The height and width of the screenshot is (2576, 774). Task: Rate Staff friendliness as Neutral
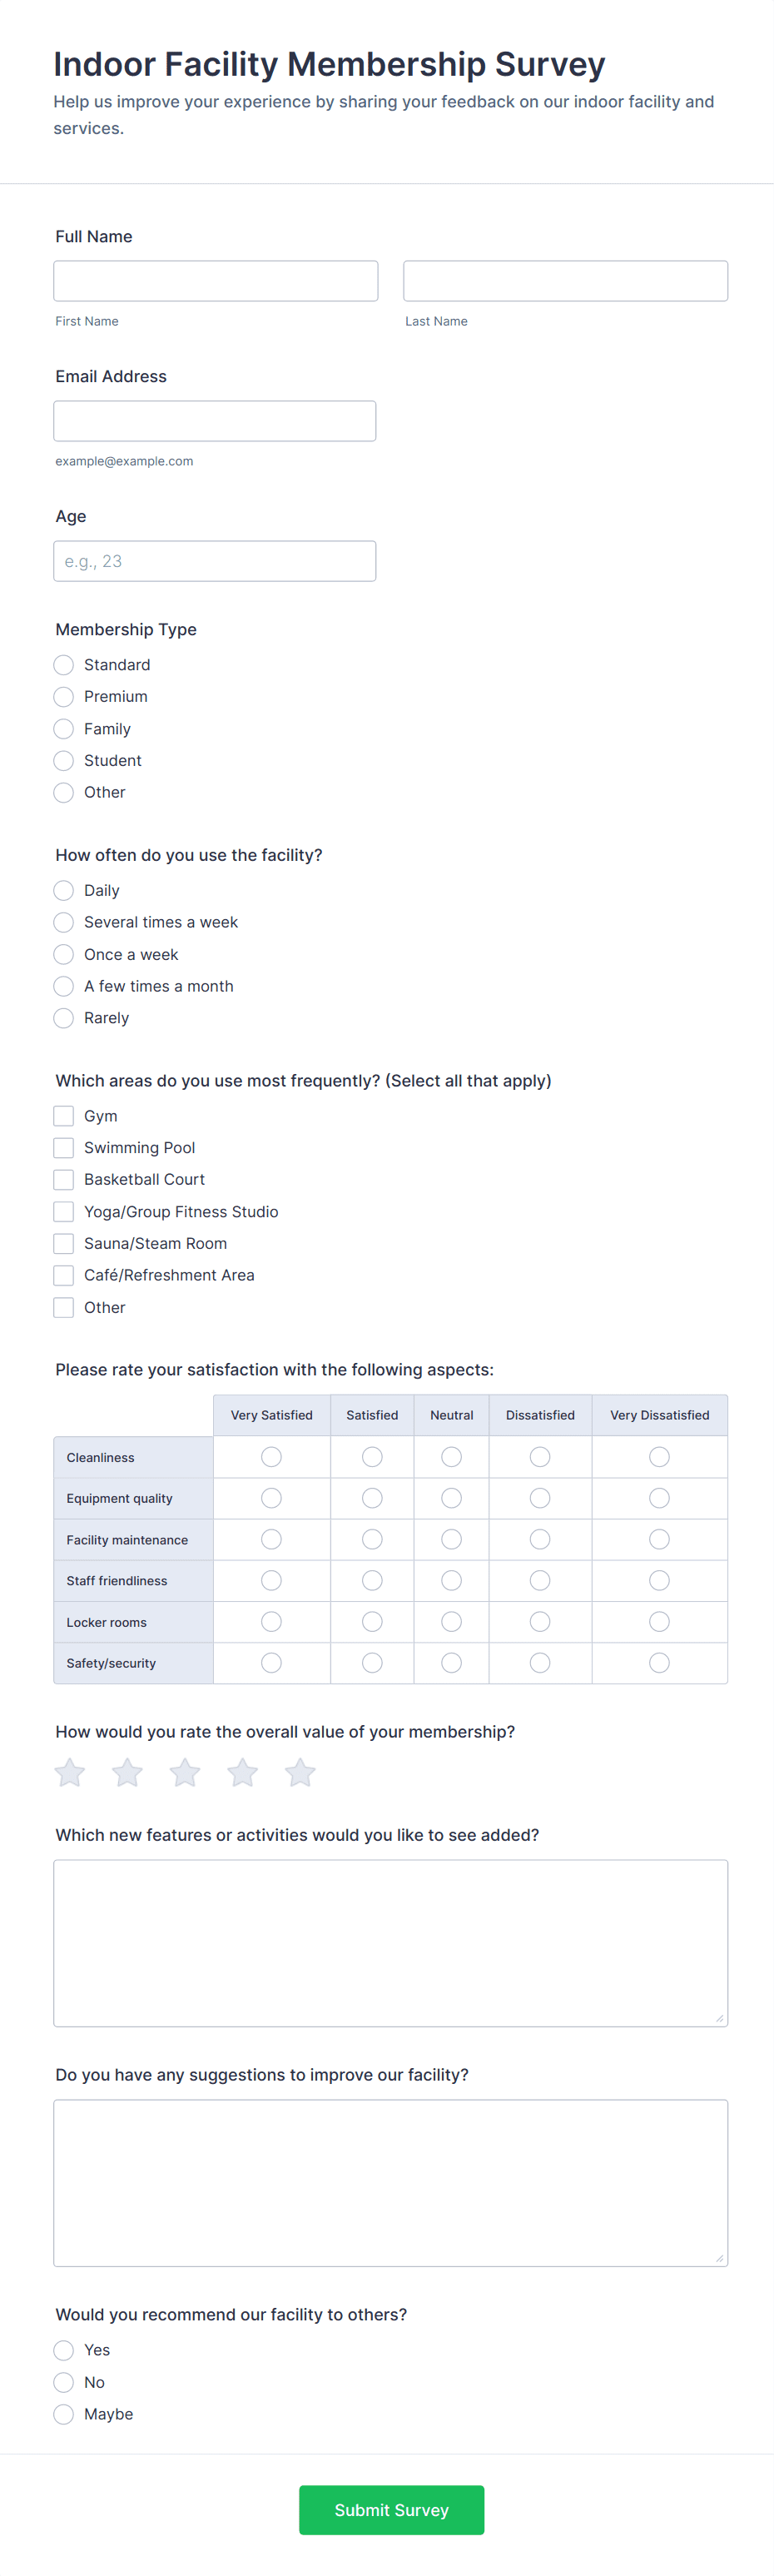452,1580
